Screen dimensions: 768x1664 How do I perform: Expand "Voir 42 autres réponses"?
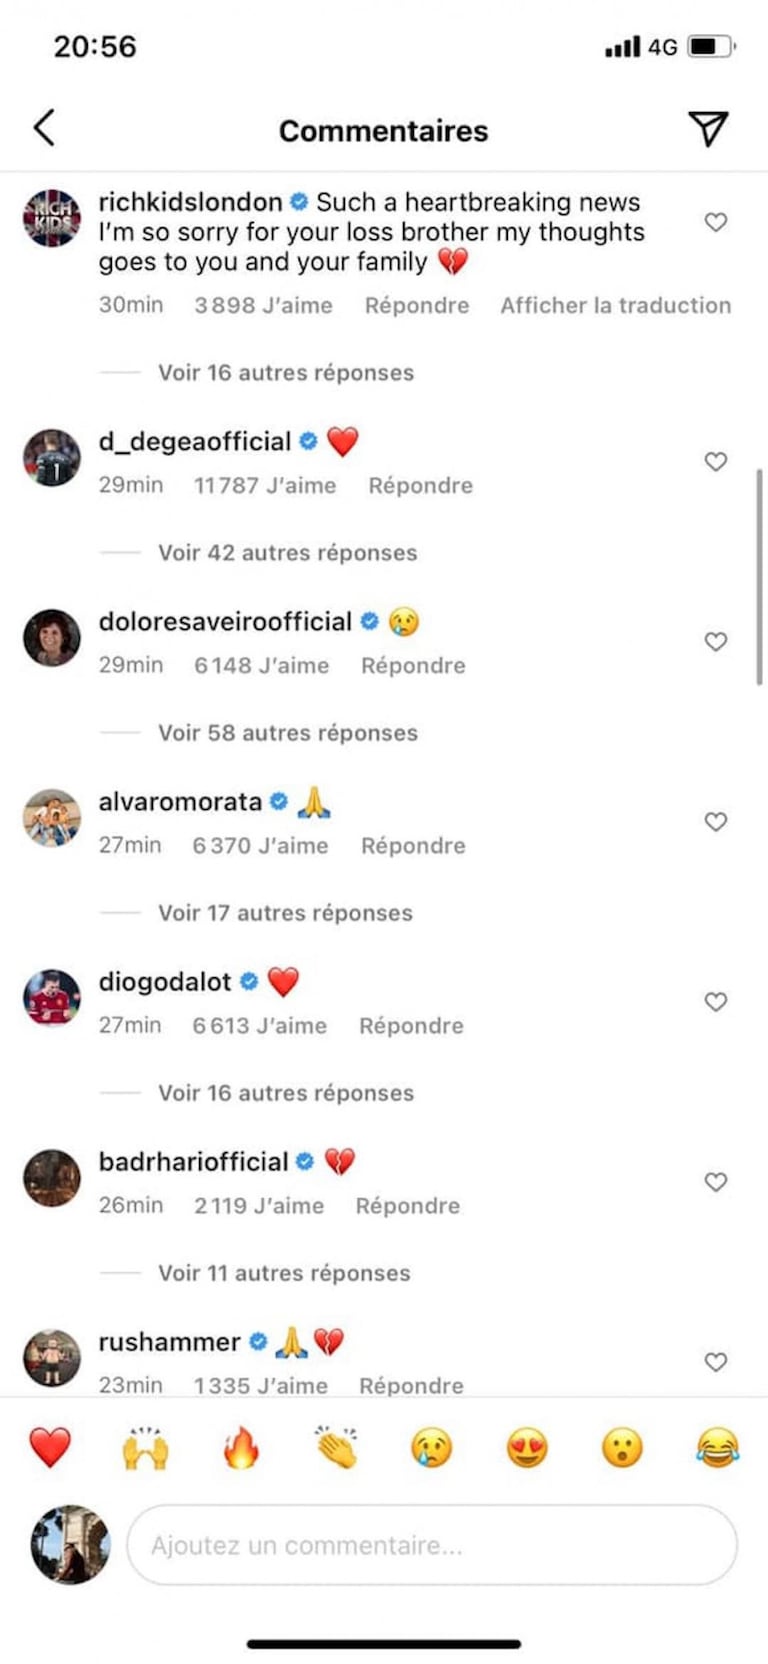click(287, 553)
